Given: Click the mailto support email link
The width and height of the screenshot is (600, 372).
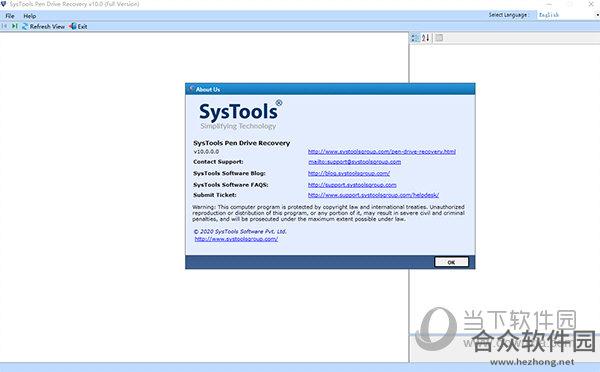Looking at the screenshot, I should point(354,162).
